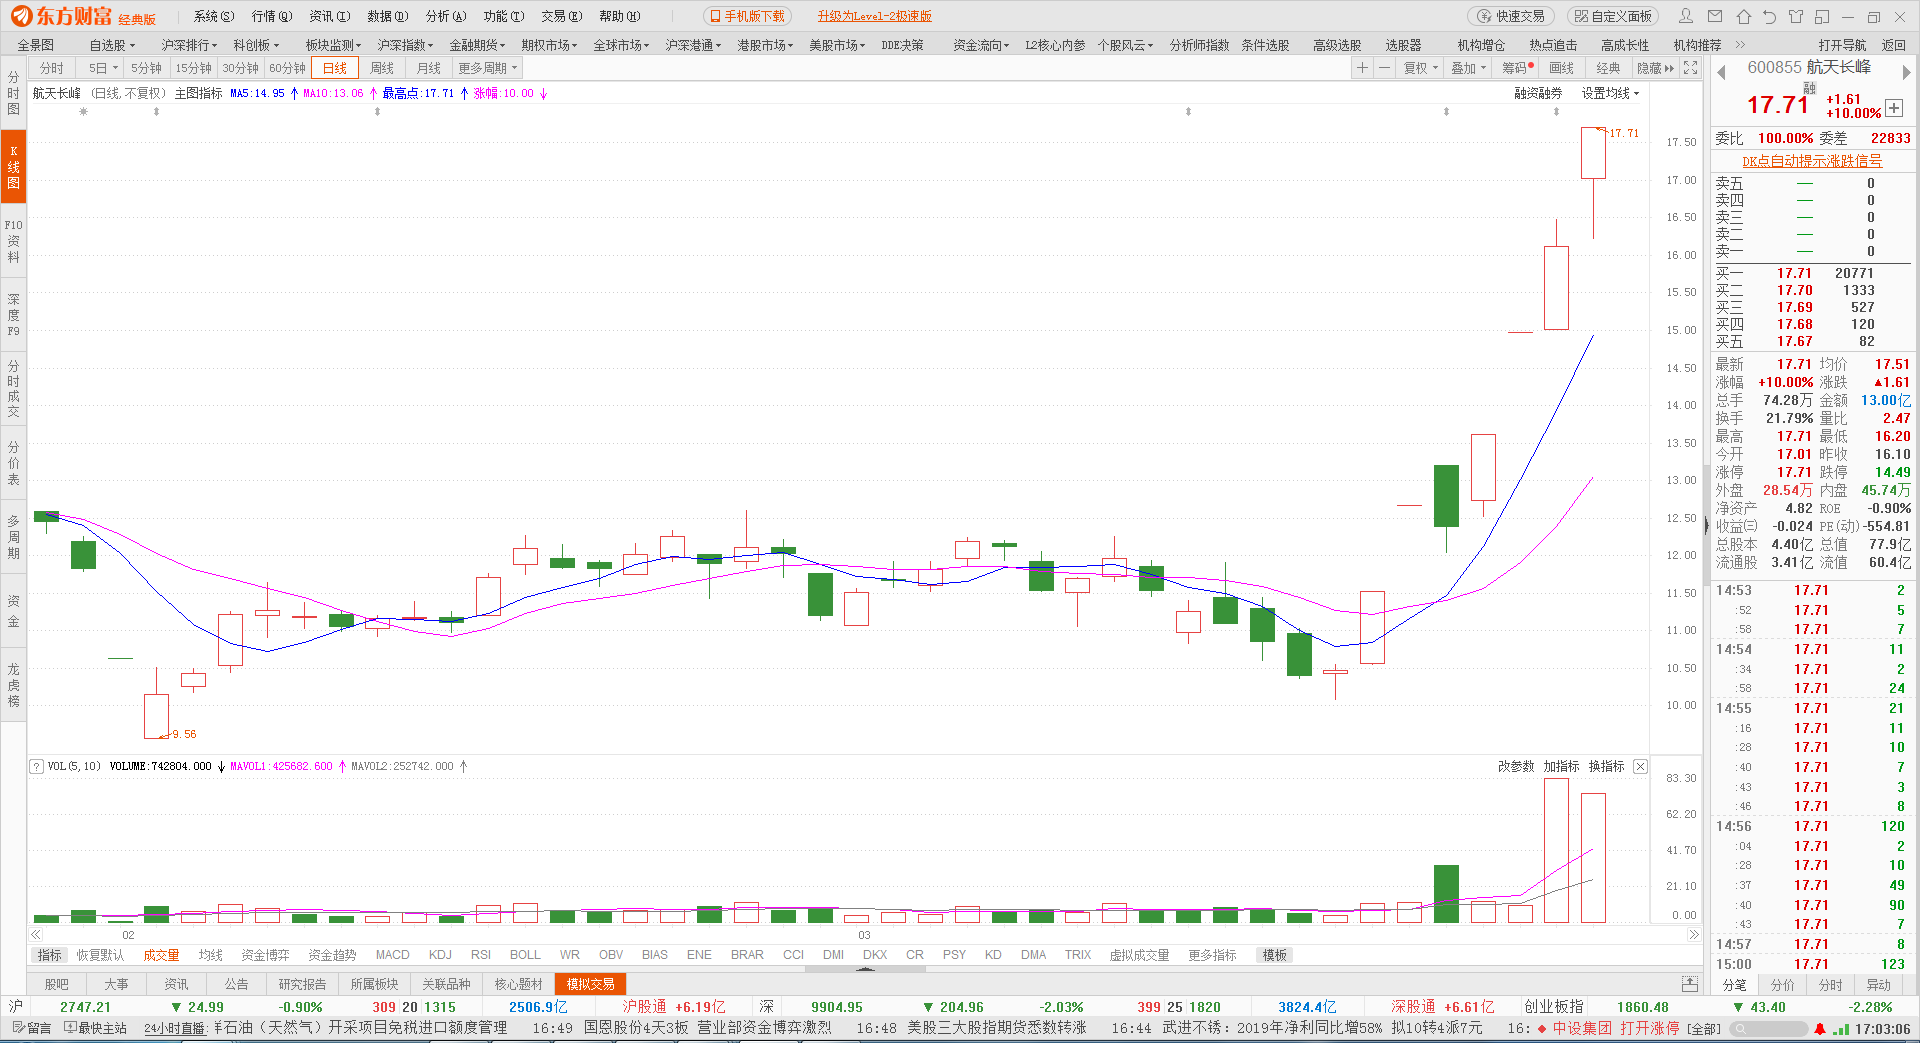Viewport: 1920px width, 1043px height.
Task: Close the volume indicator panel
Action: 1640,766
